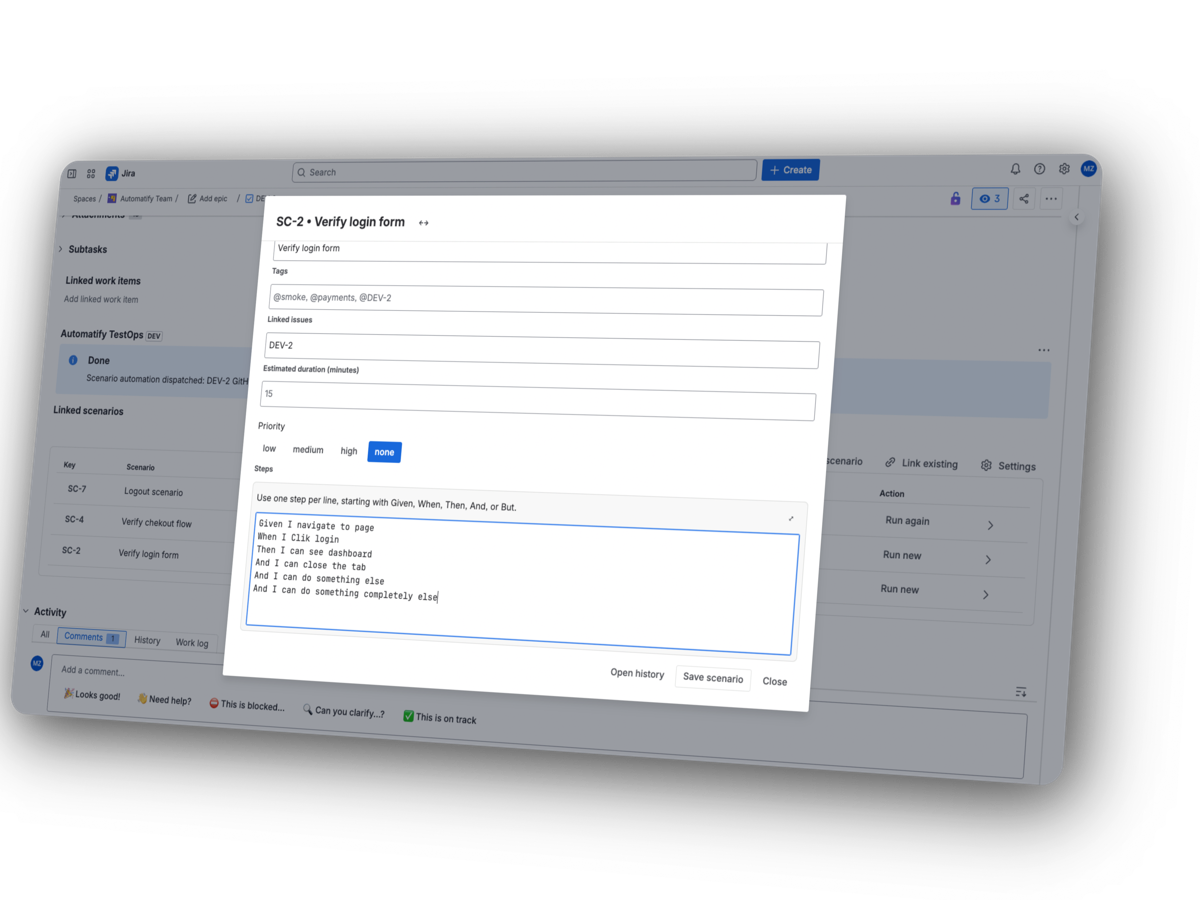Focus the Jira search box
This screenshot has width=1200, height=900.
(525, 171)
